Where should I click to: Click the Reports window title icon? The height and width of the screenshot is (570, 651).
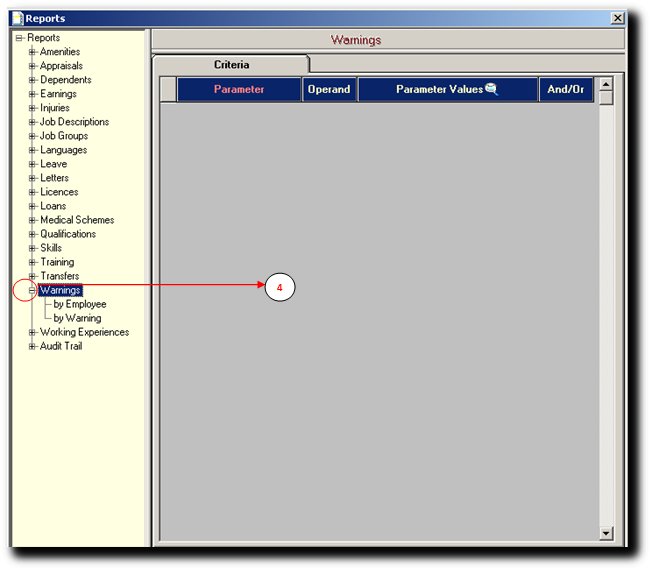pyautogui.click(x=17, y=18)
